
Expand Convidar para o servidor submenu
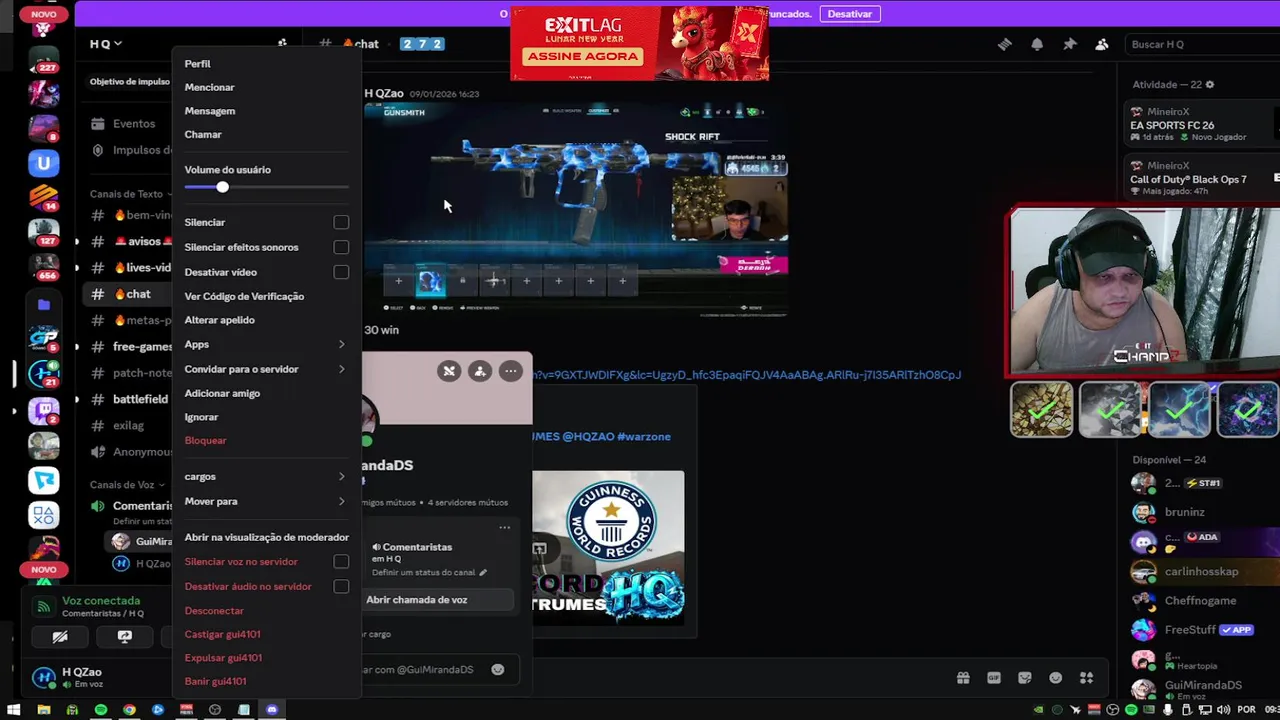[x=266, y=369]
